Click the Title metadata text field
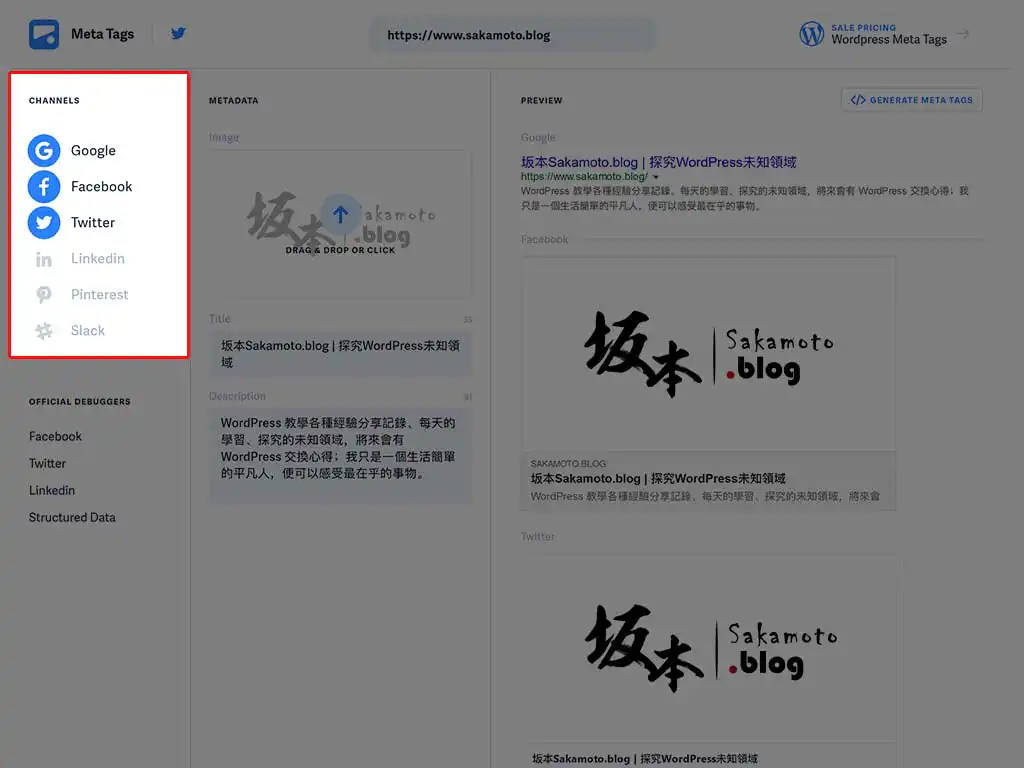Viewport: 1024px width, 768px height. [x=340, y=354]
